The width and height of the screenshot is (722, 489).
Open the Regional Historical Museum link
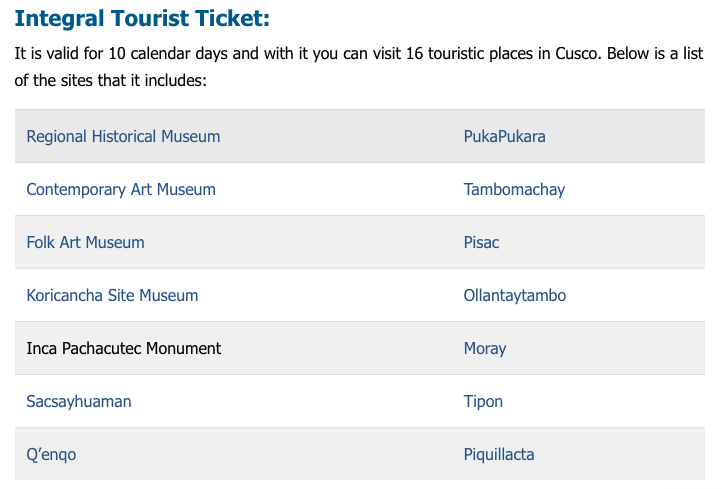coord(123,136)
